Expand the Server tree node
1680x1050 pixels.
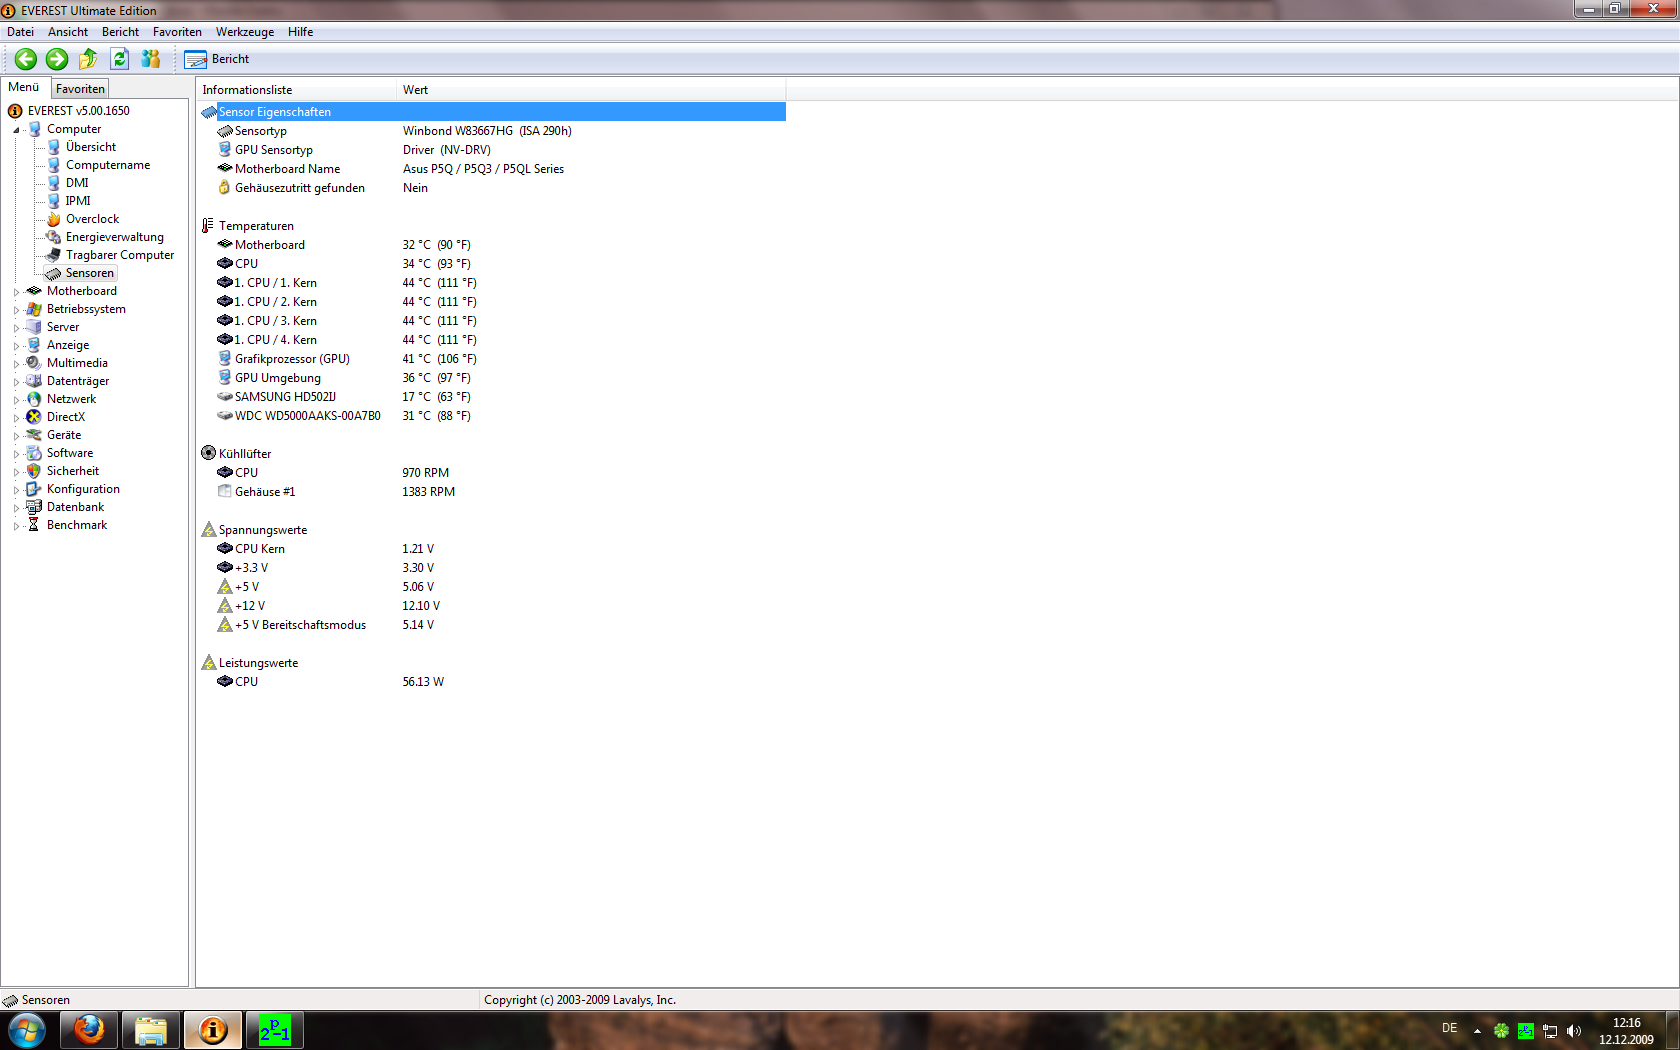click(x=16, y=328)
